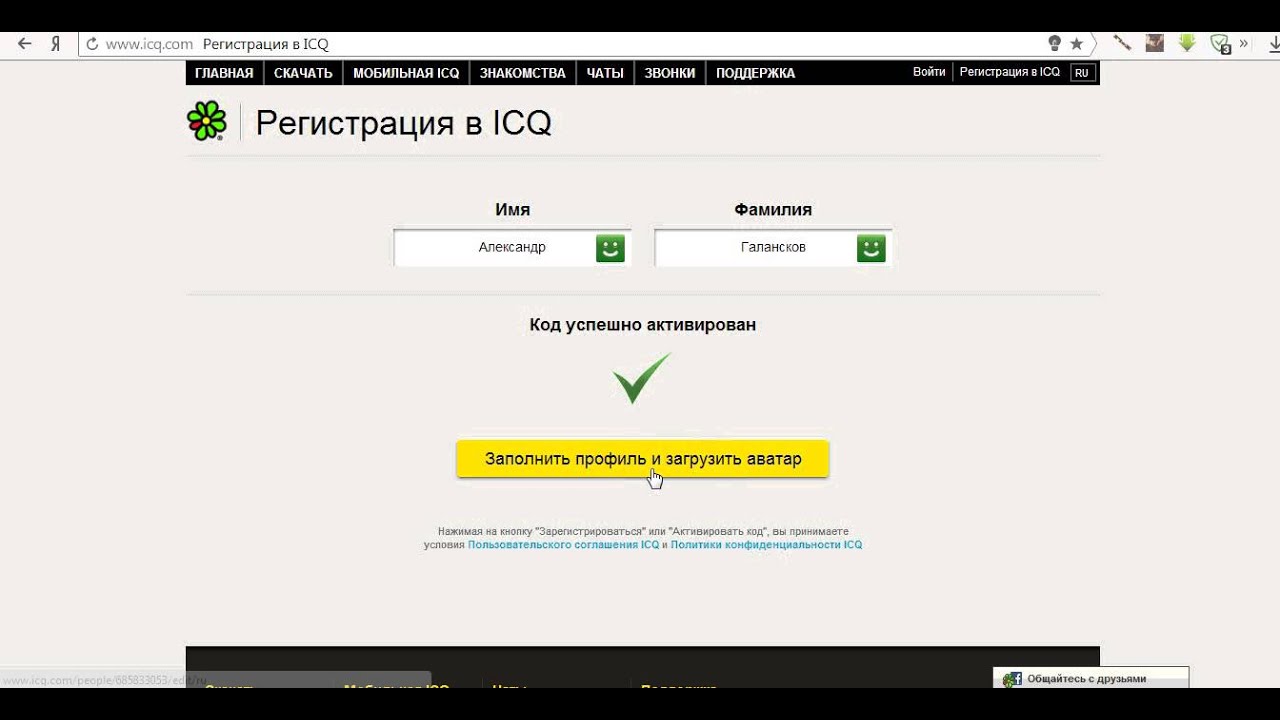
Task: Click the green download arrow extension
Action: 1187,43
